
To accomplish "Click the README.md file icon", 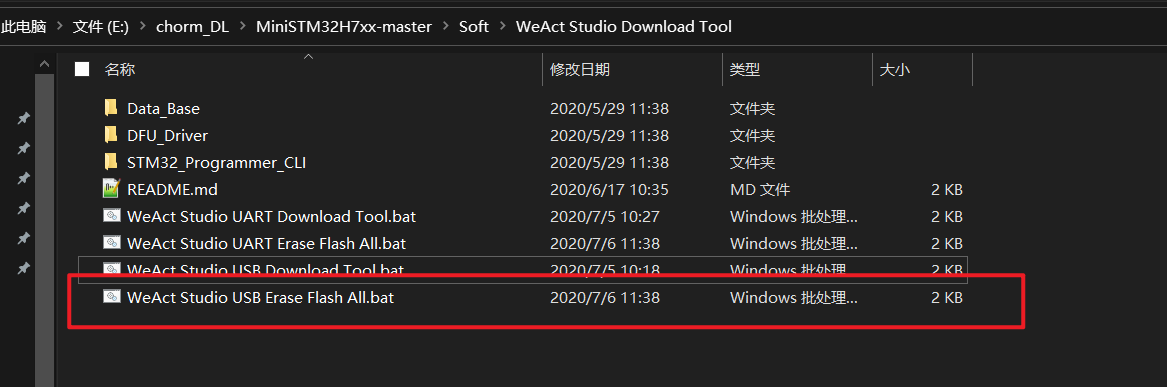I will 112,189.
